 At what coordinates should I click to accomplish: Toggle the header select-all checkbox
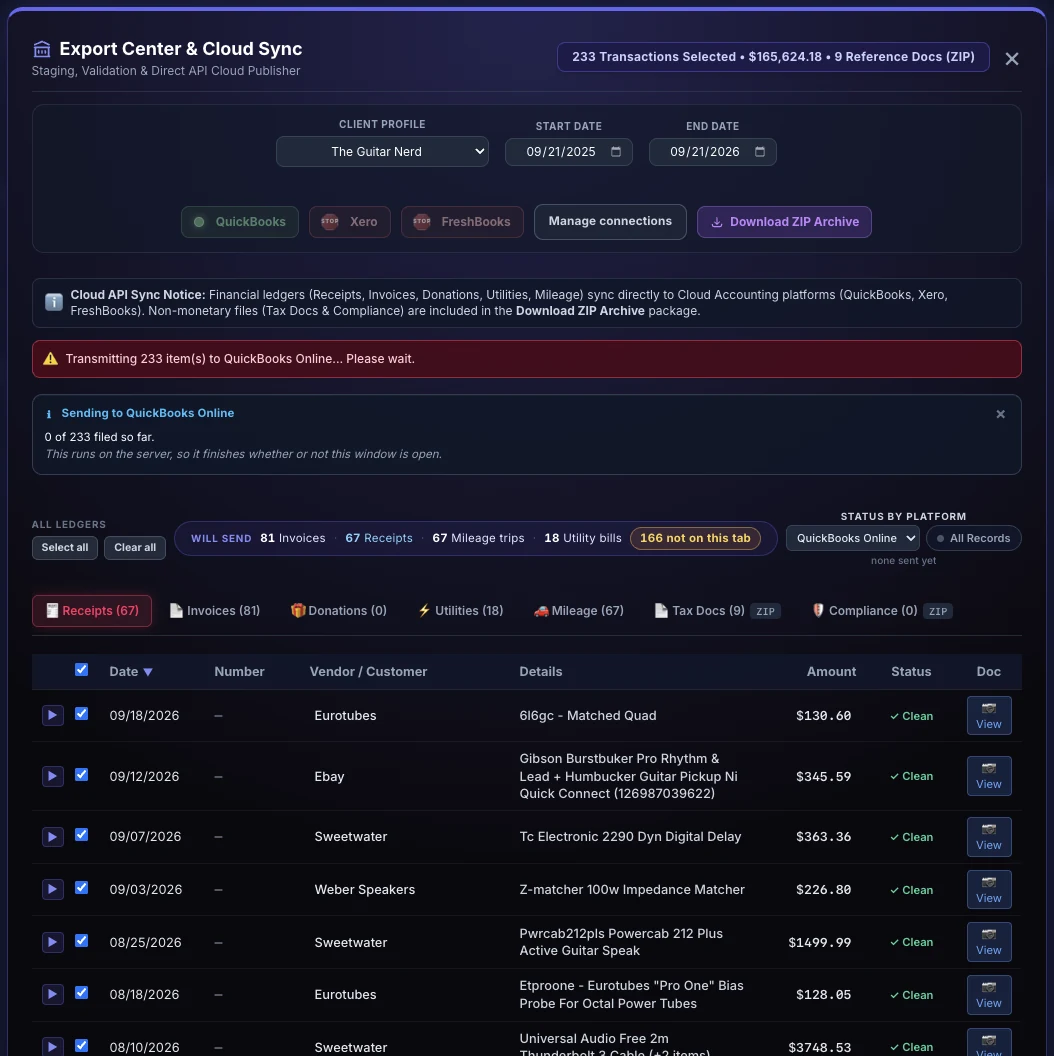(x=81, y=669)
